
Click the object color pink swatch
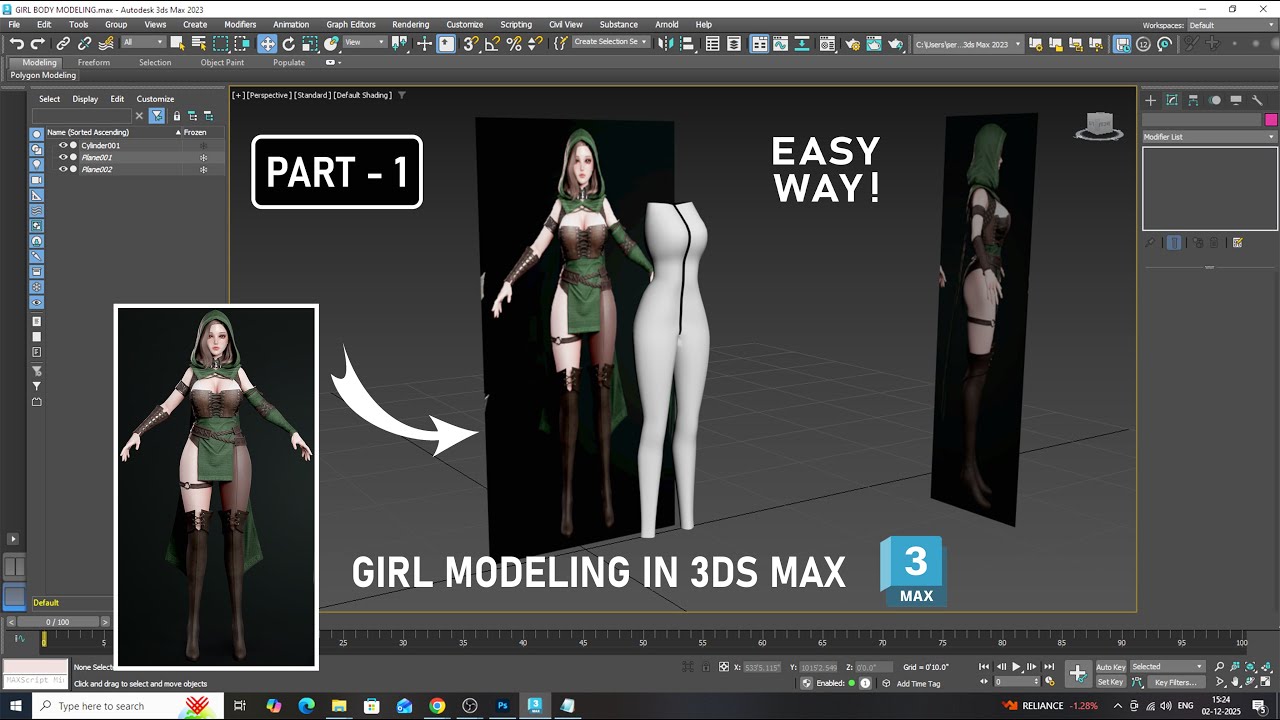coord(1271,119)
